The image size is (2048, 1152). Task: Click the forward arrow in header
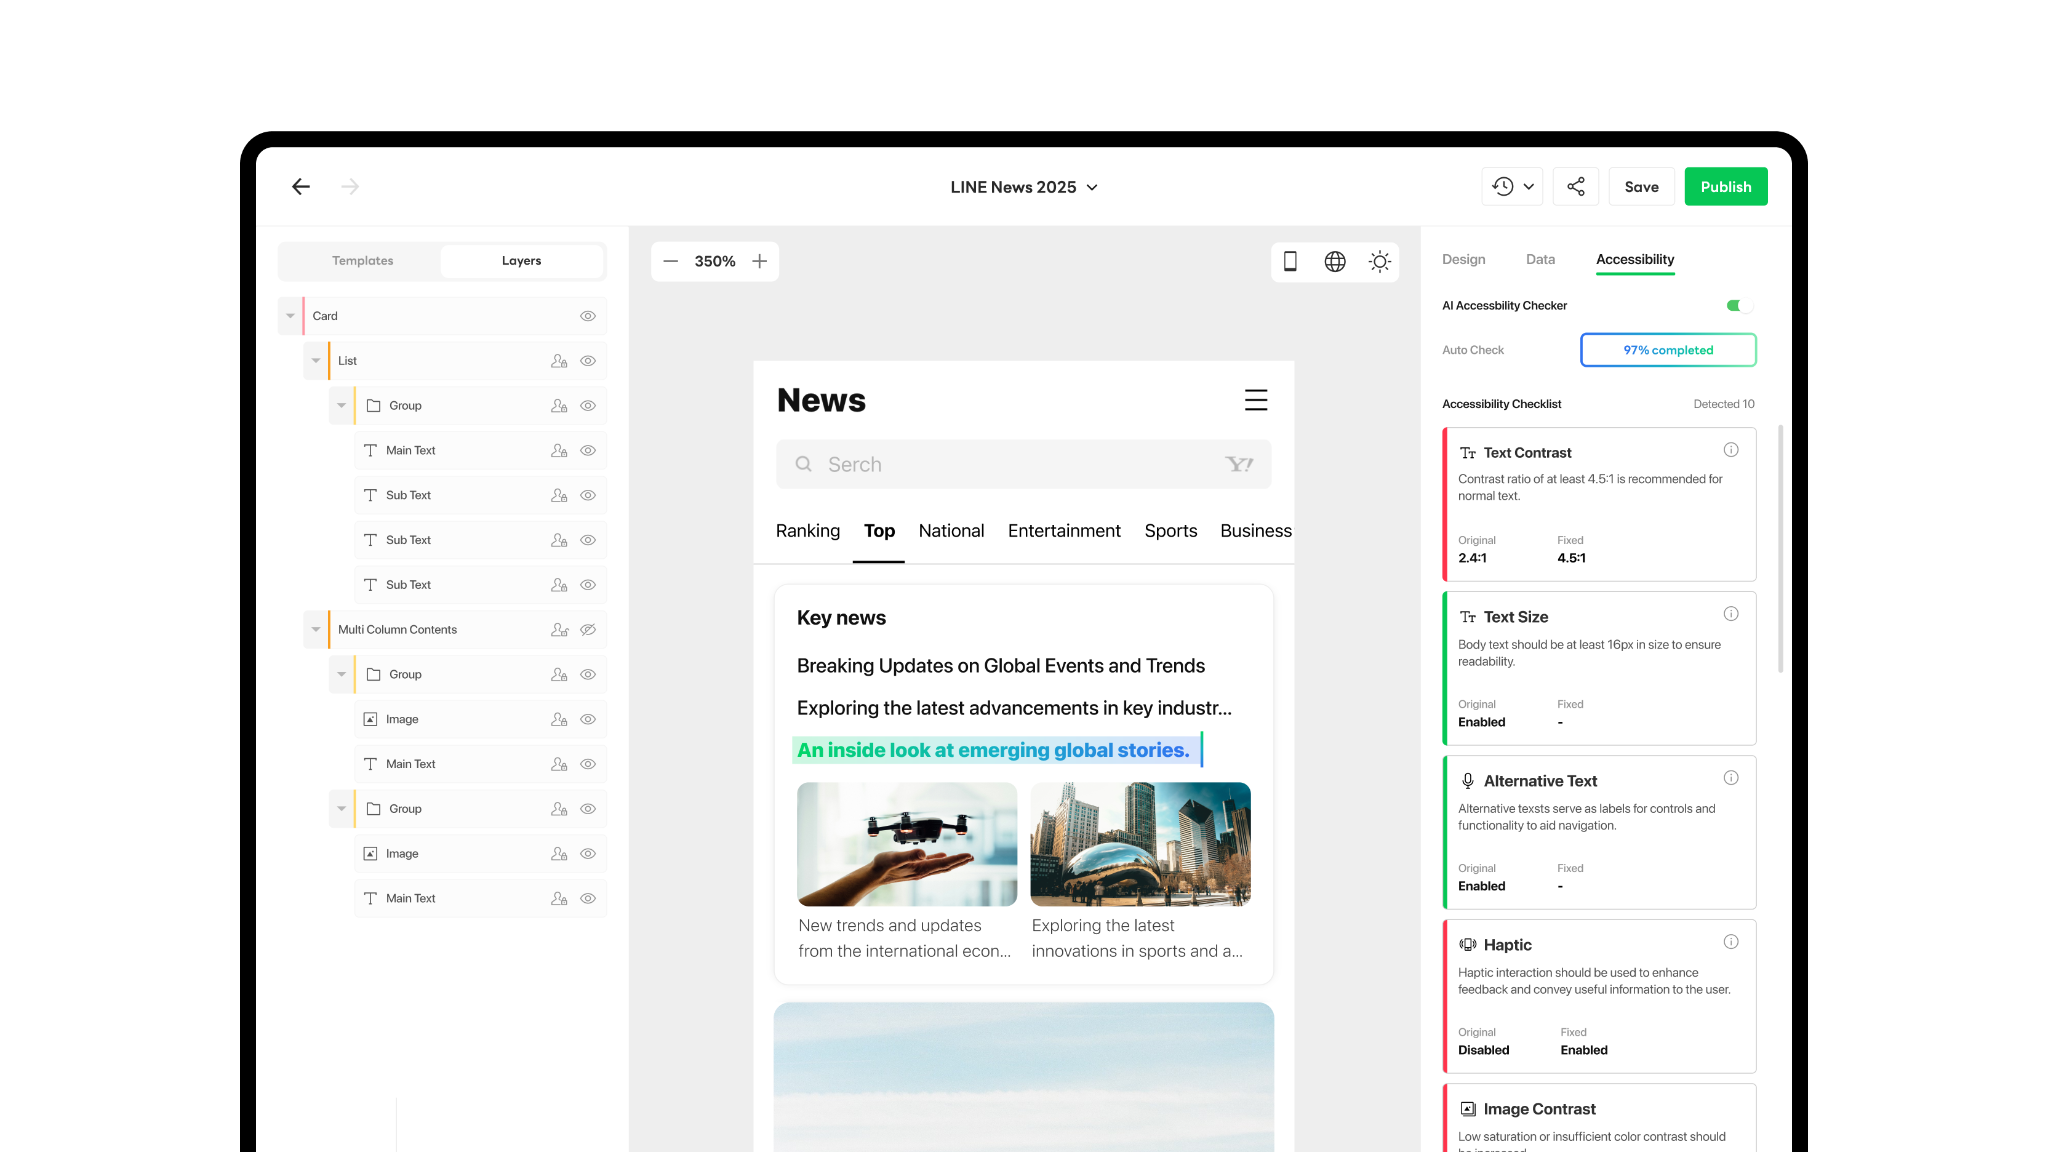pos(350,187)
